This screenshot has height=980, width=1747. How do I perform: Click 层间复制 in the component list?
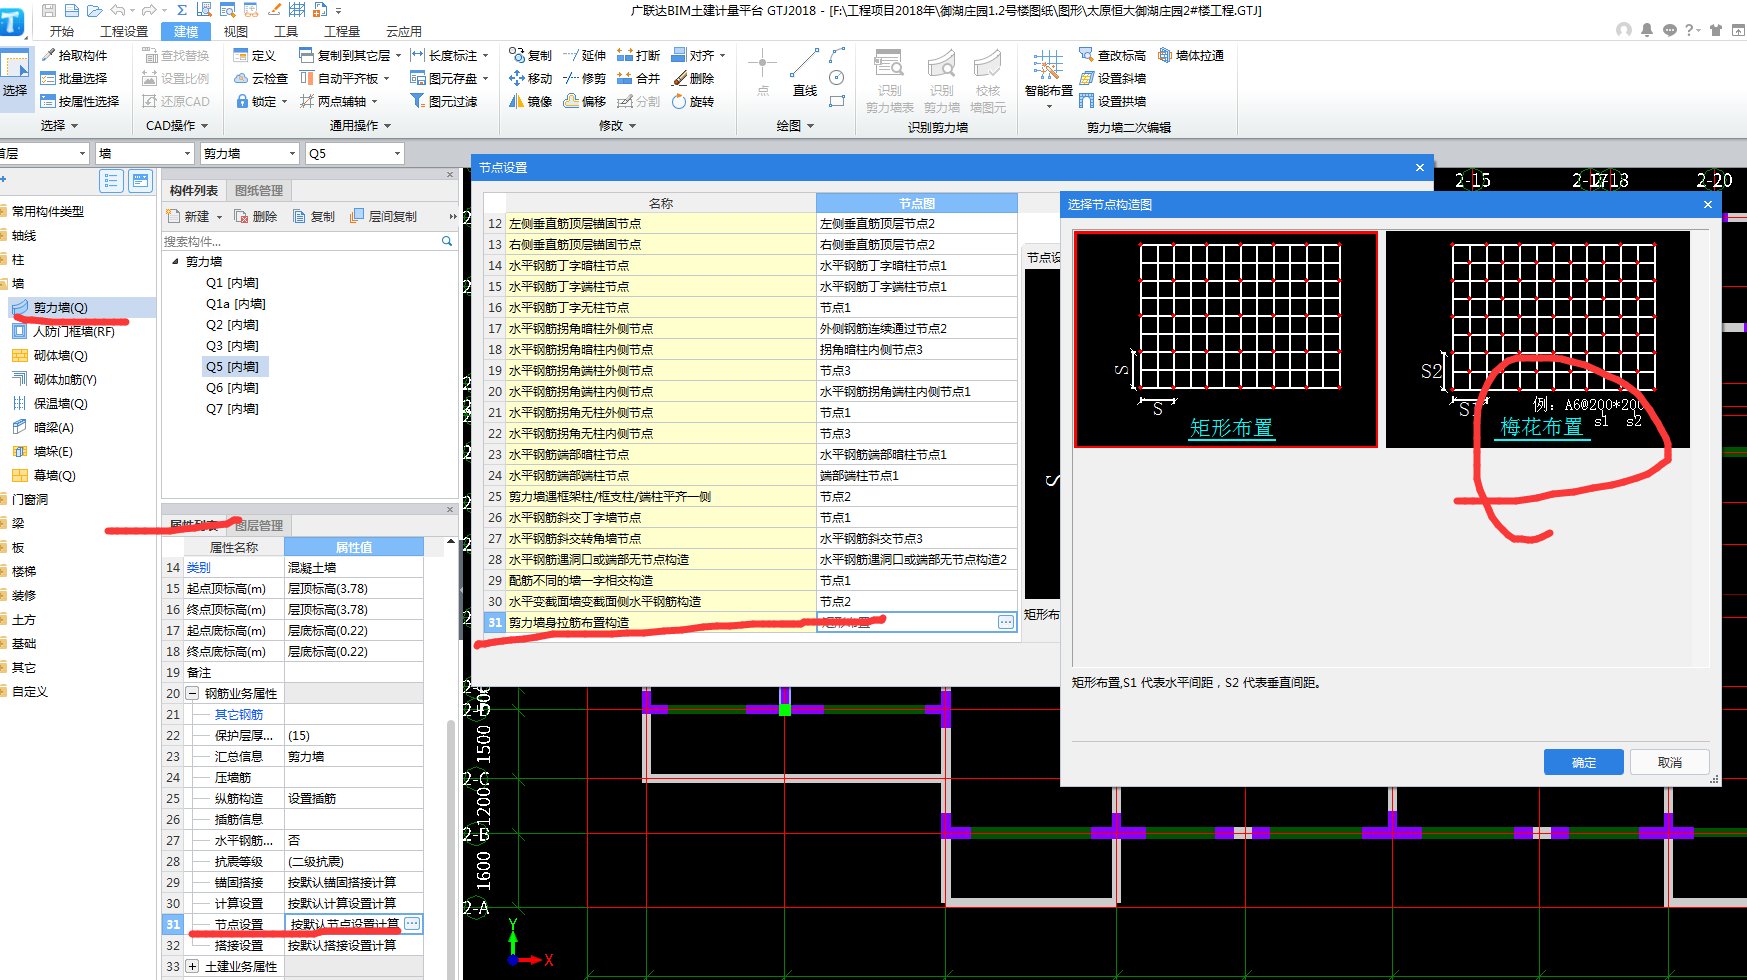383,216
